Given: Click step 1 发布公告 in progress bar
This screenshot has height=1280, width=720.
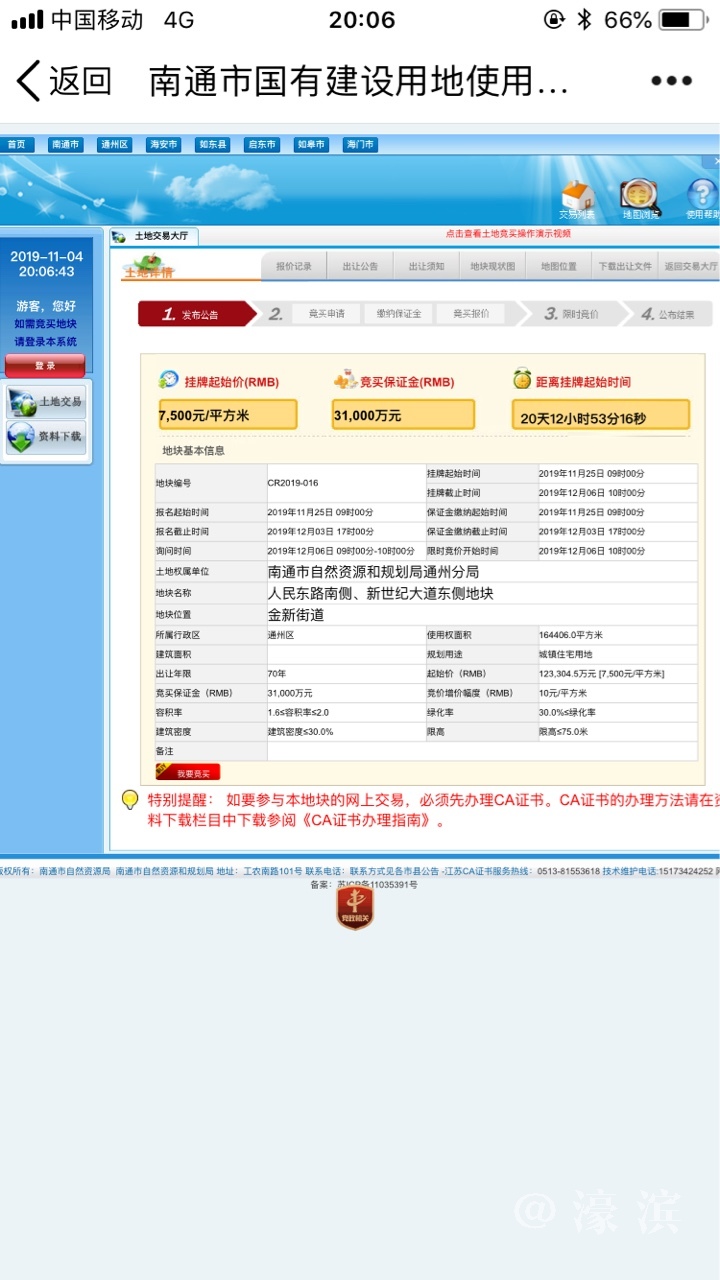Looking at the screenshot, I should (x=192, y=315).
